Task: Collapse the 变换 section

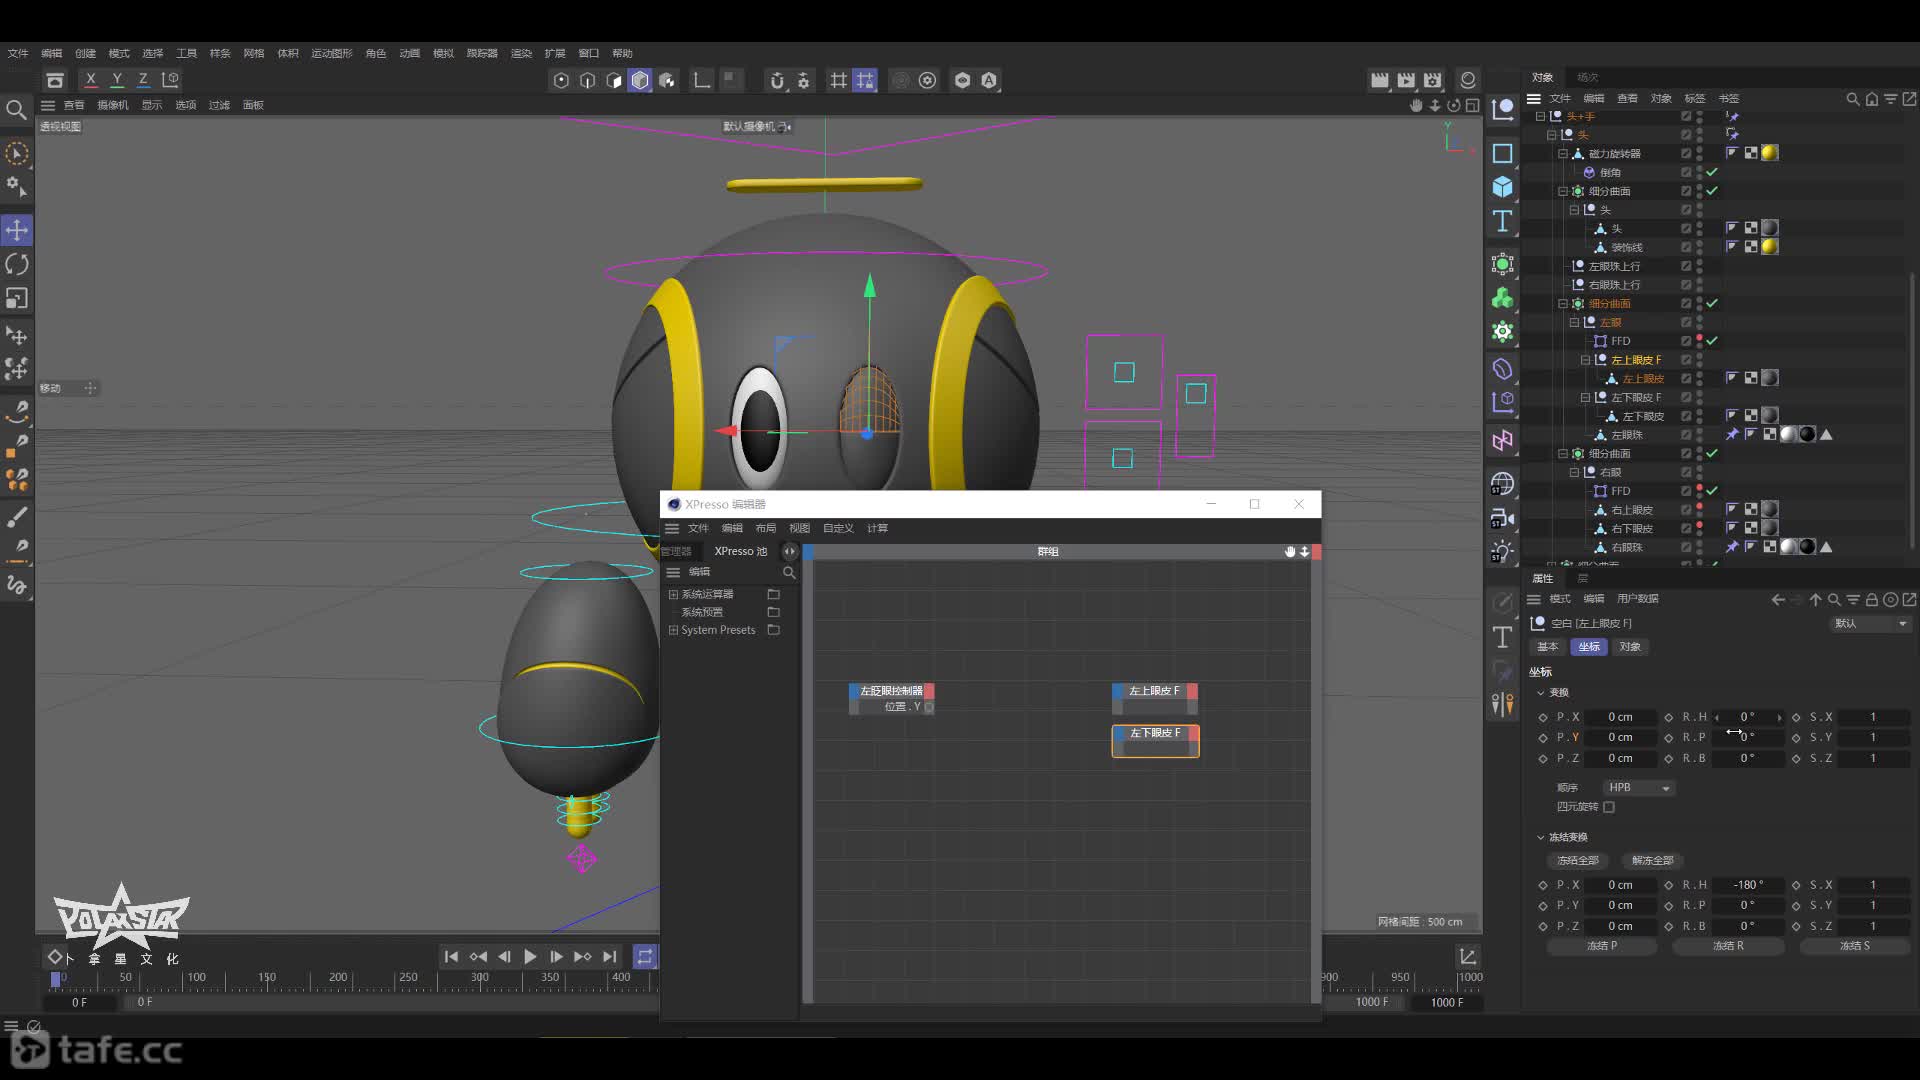Action: [x=1540, y=692]
